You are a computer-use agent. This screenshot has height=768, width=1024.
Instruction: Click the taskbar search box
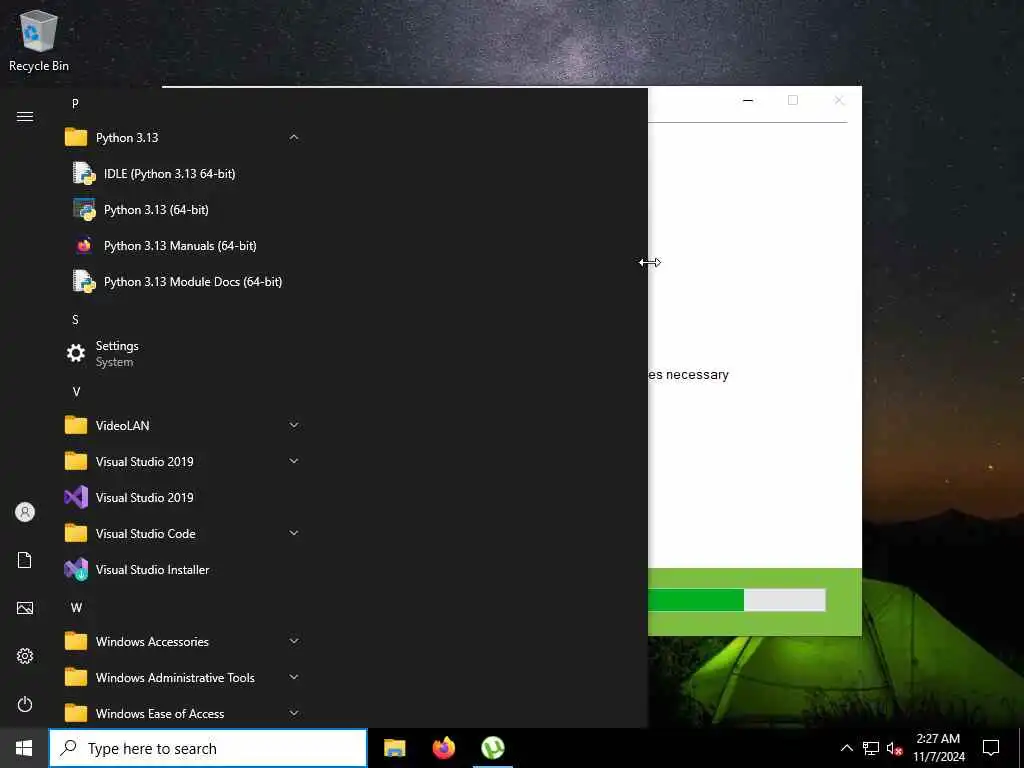208,748
